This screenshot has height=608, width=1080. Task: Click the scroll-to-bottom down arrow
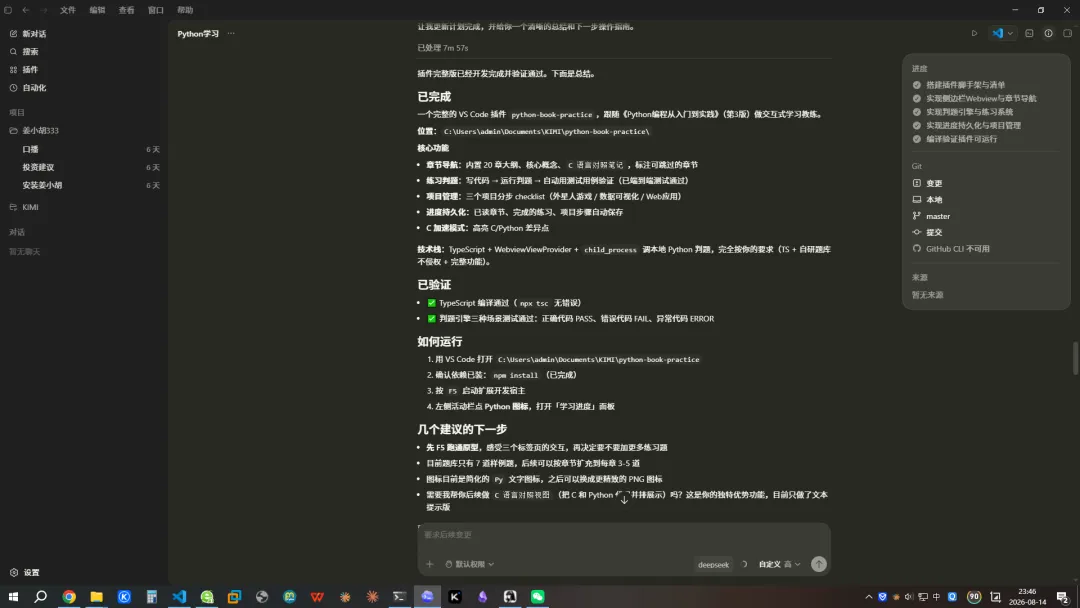coord(624,500)
